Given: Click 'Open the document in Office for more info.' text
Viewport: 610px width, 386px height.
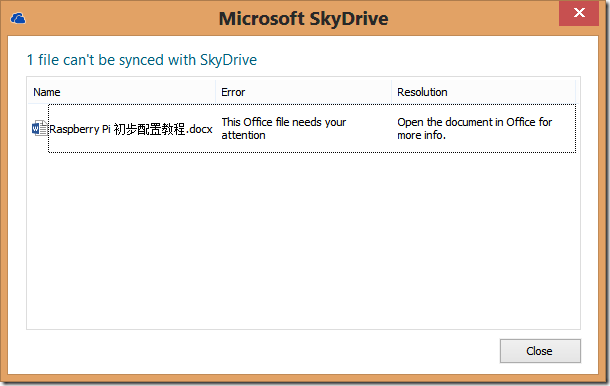Looking at the screenshot, I should pos(475,128).
